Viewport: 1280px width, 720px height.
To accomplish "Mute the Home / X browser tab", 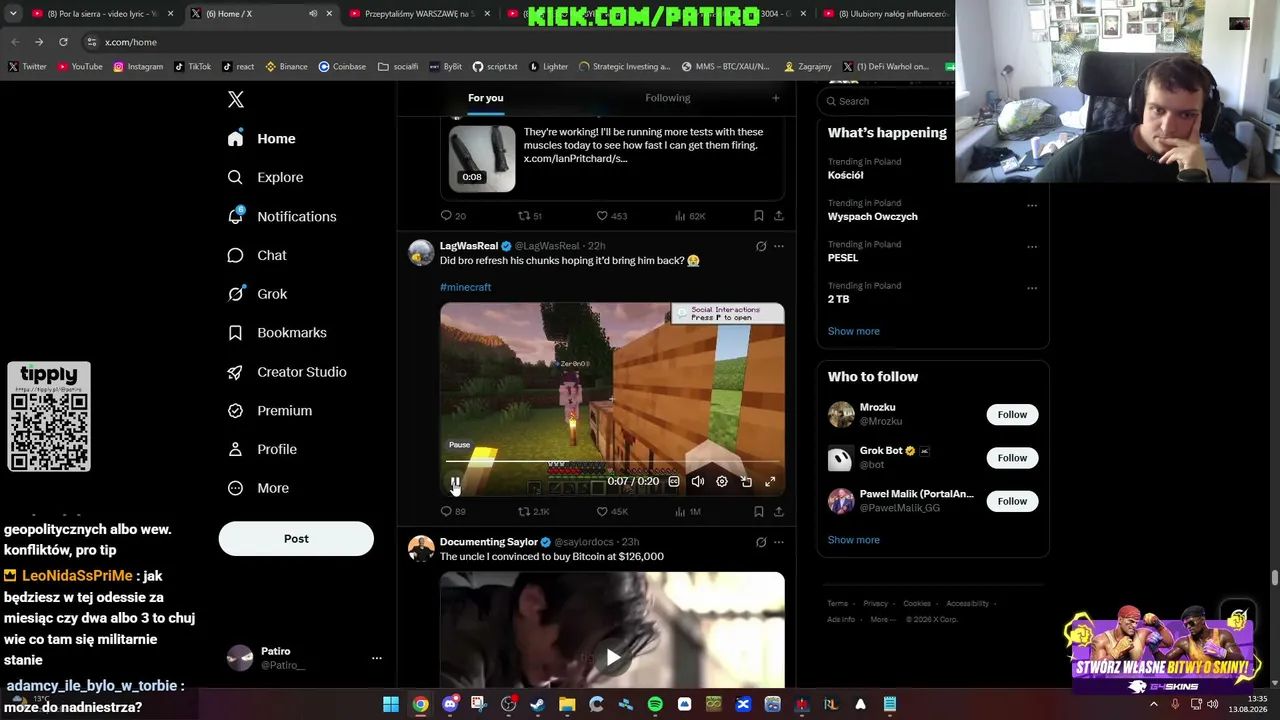I will (x=313, y=14).
